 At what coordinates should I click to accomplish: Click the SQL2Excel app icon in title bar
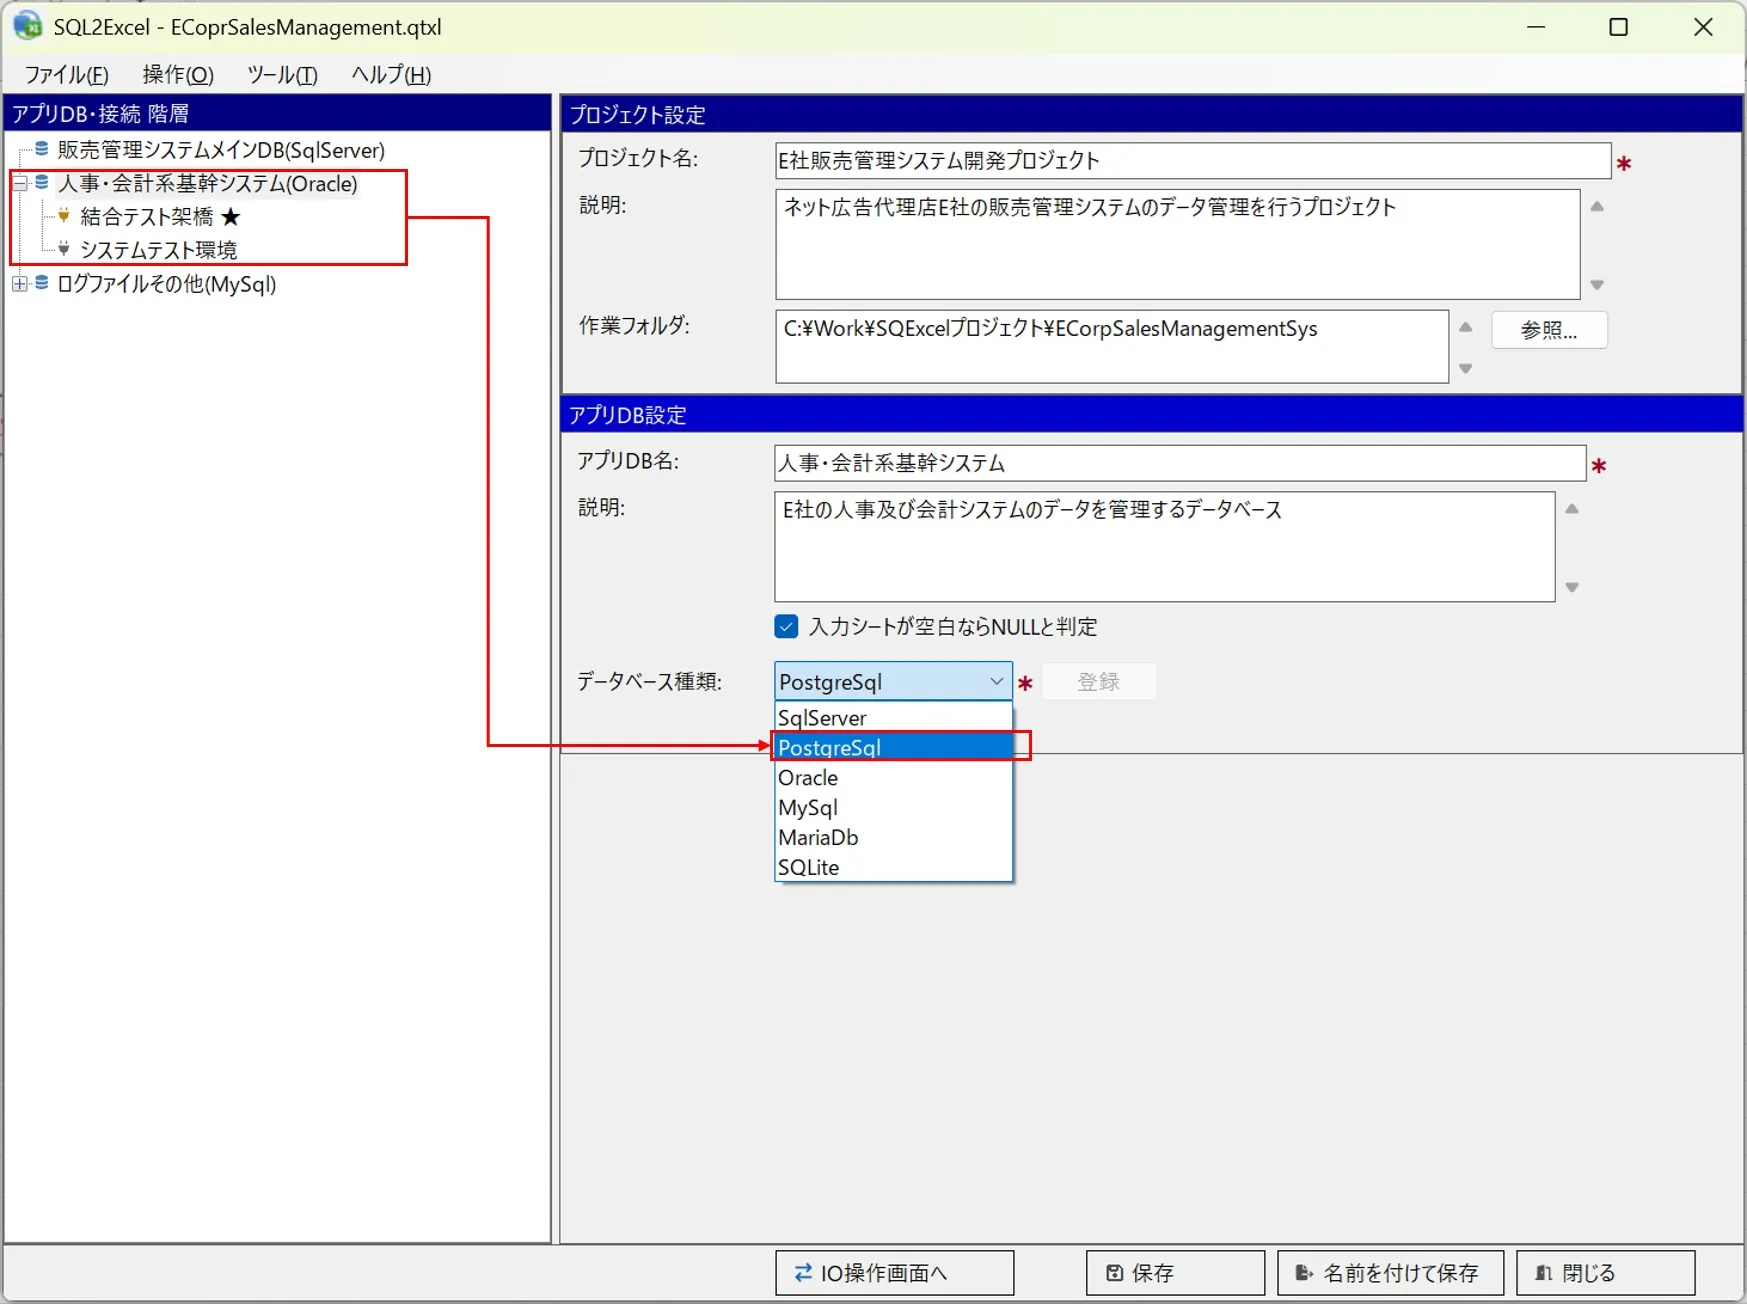(x=27, y=26)
